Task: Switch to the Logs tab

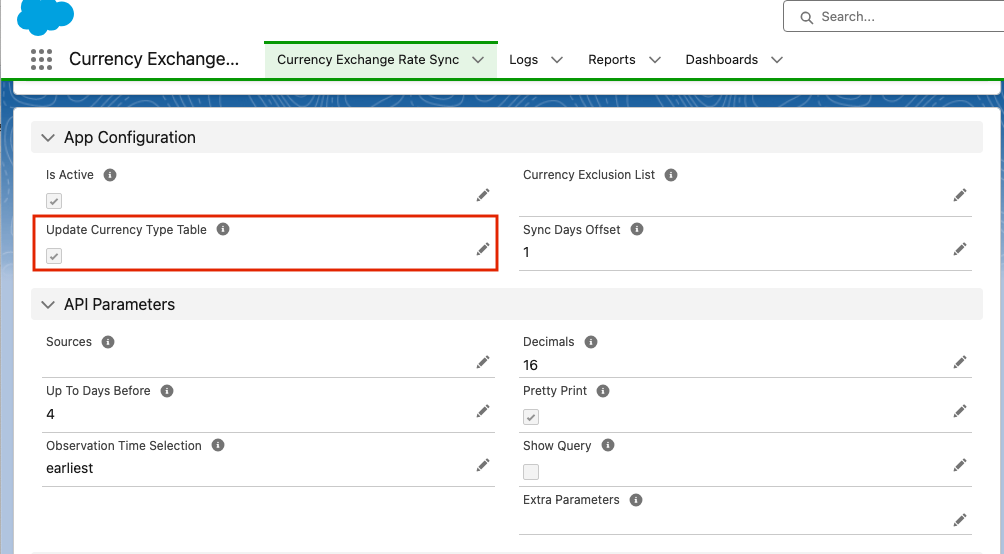Action: point(524,60)
